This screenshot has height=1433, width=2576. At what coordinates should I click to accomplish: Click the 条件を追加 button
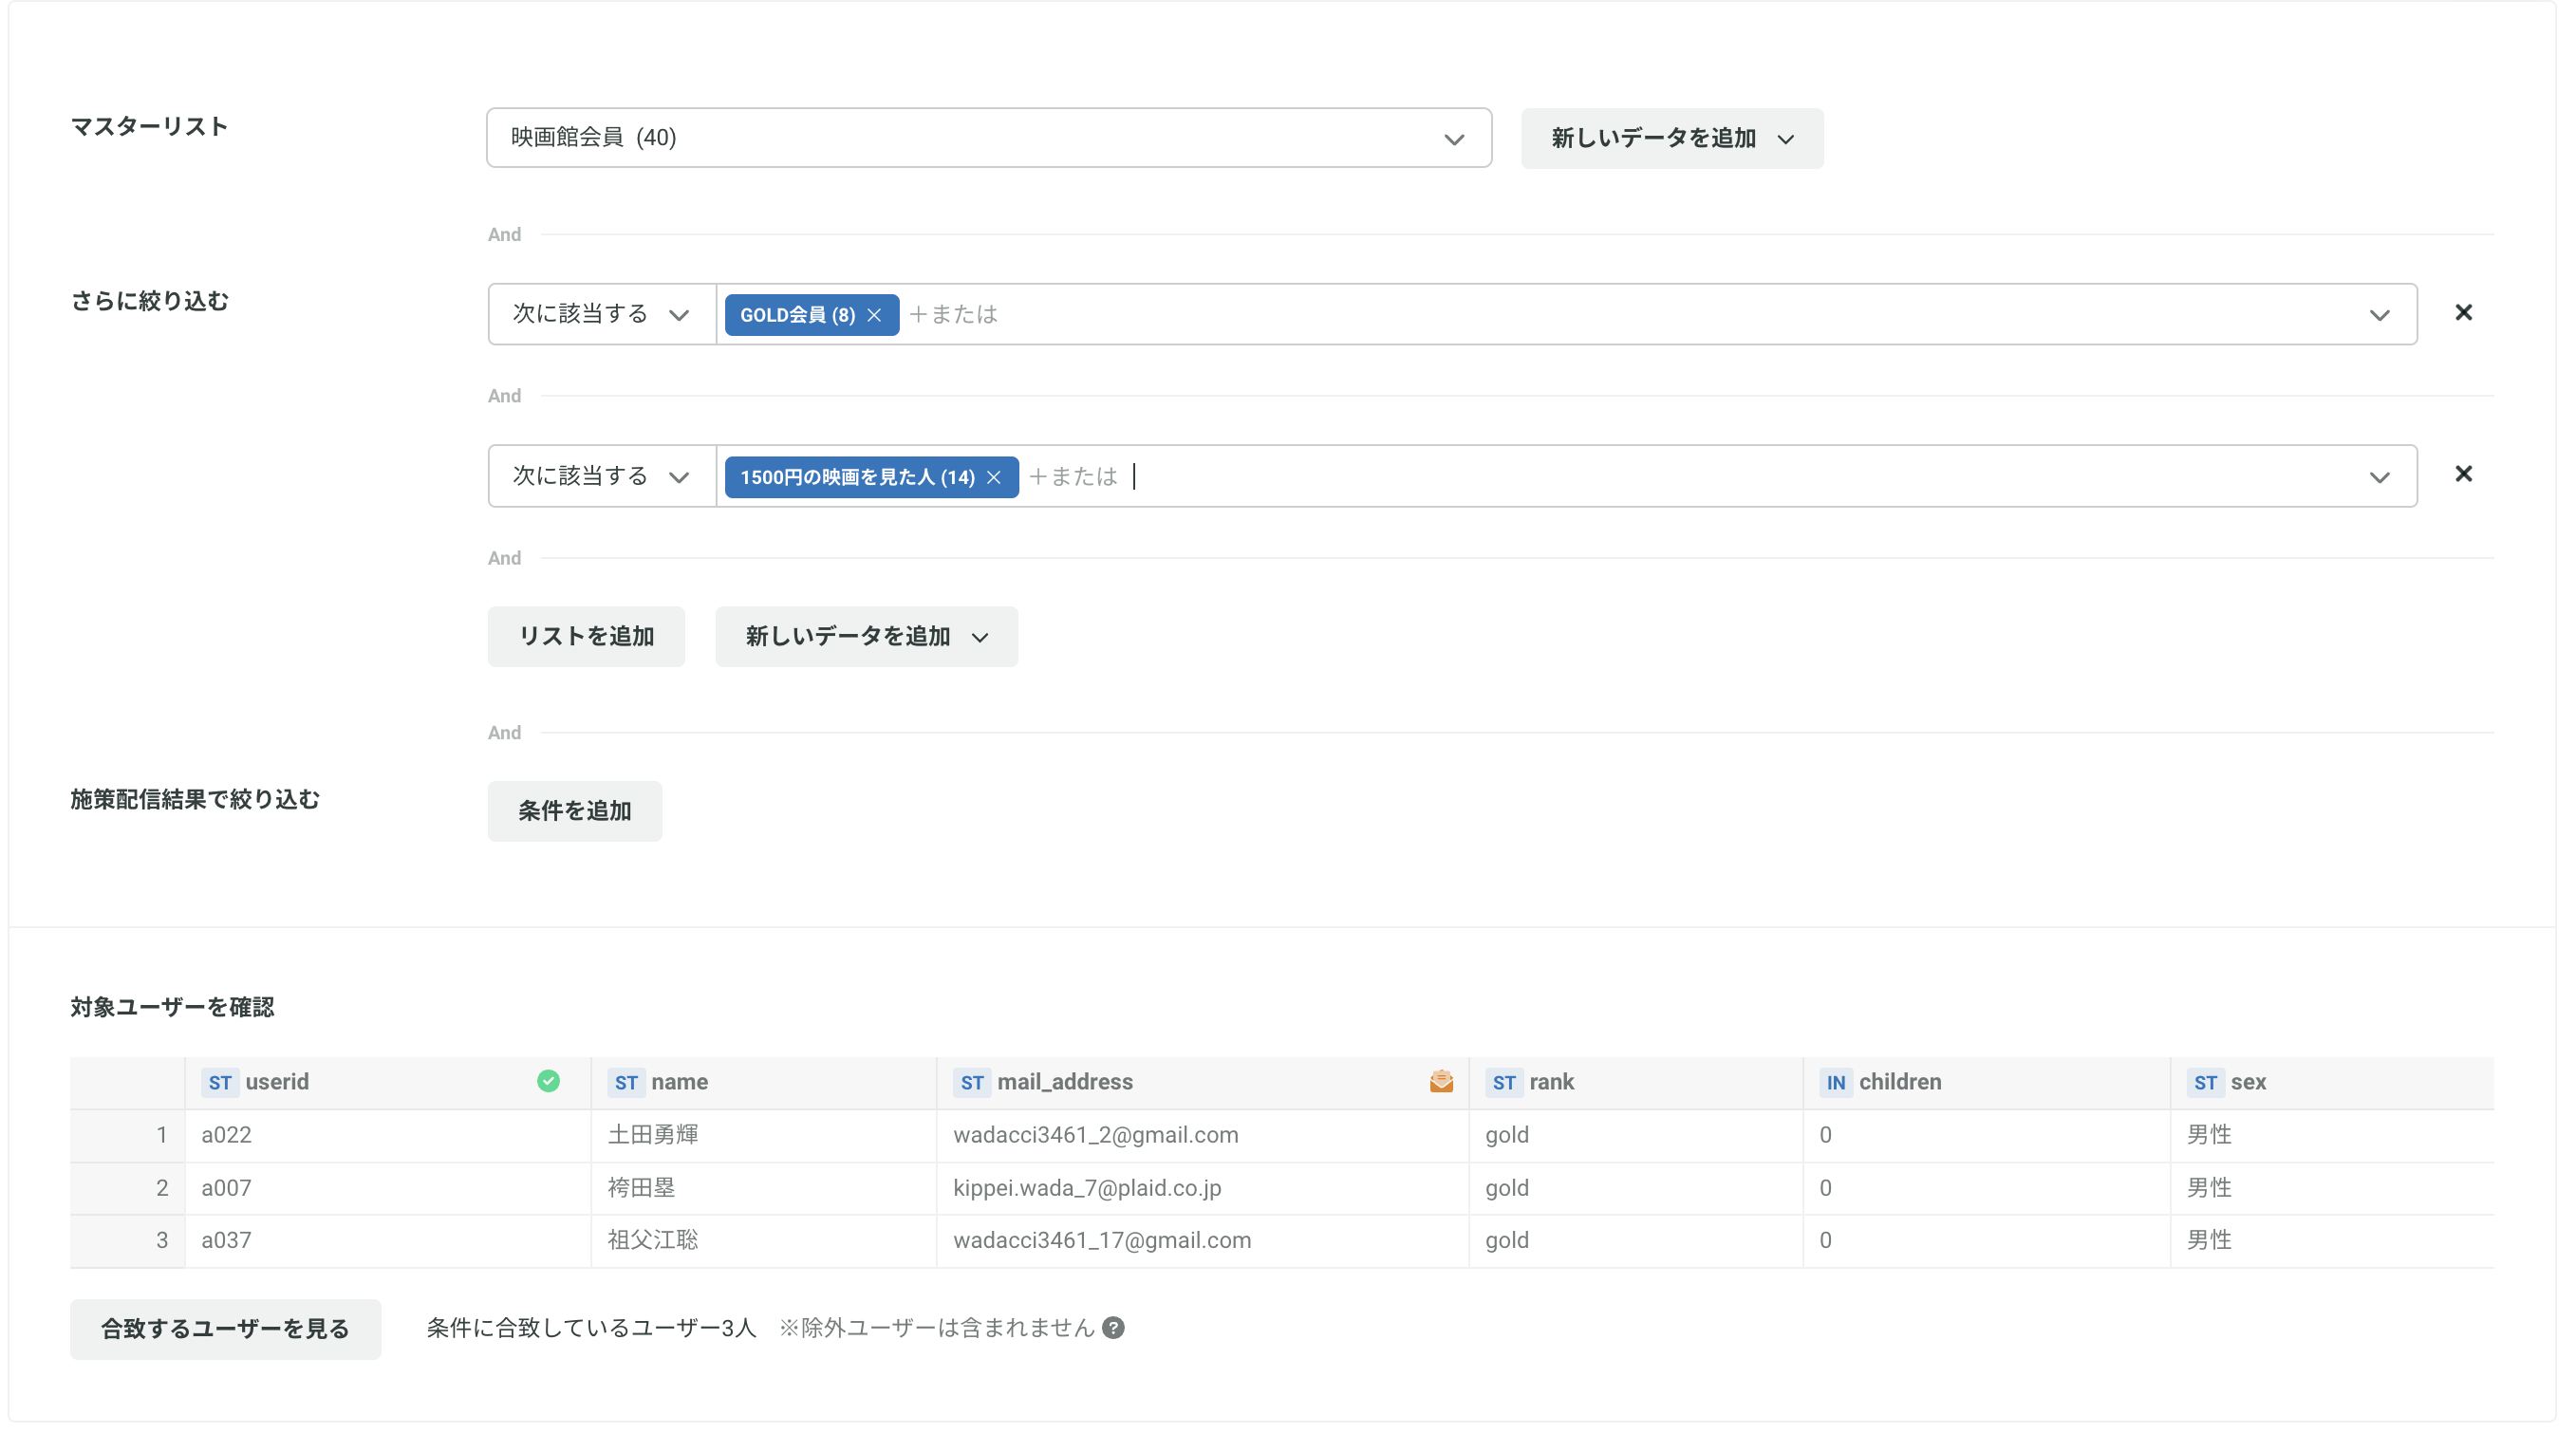click(x=574, y=811)
